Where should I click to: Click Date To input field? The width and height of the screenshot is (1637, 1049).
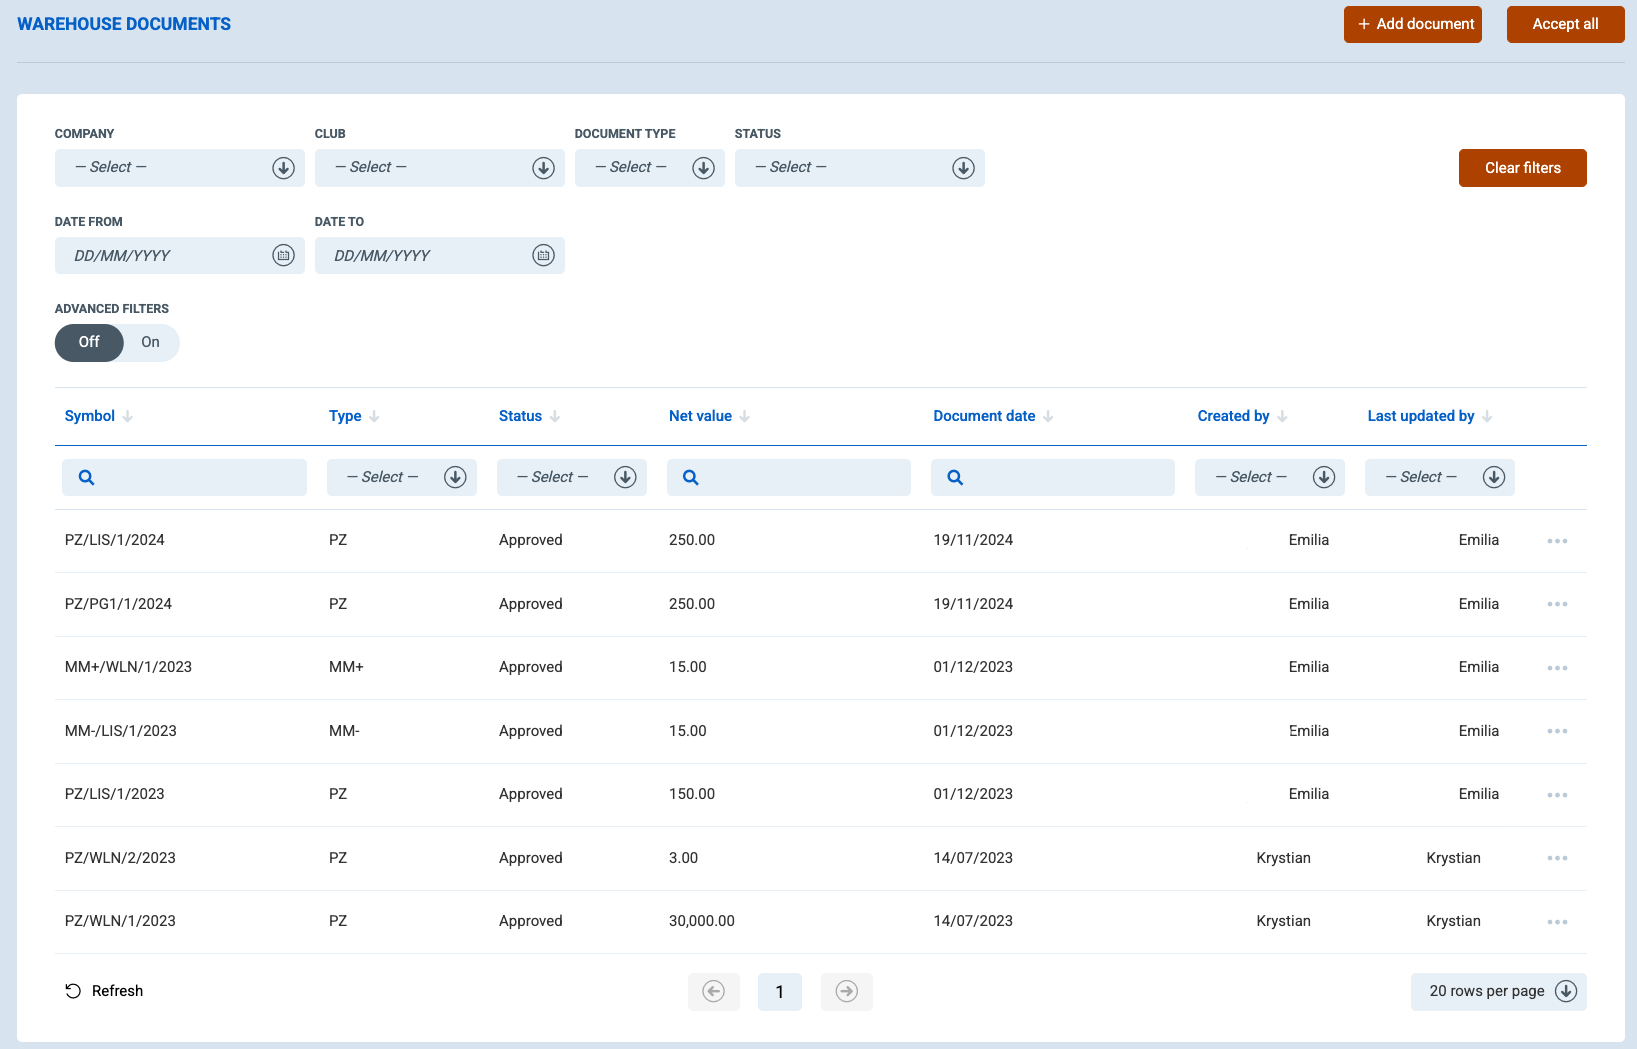point(440,256)
